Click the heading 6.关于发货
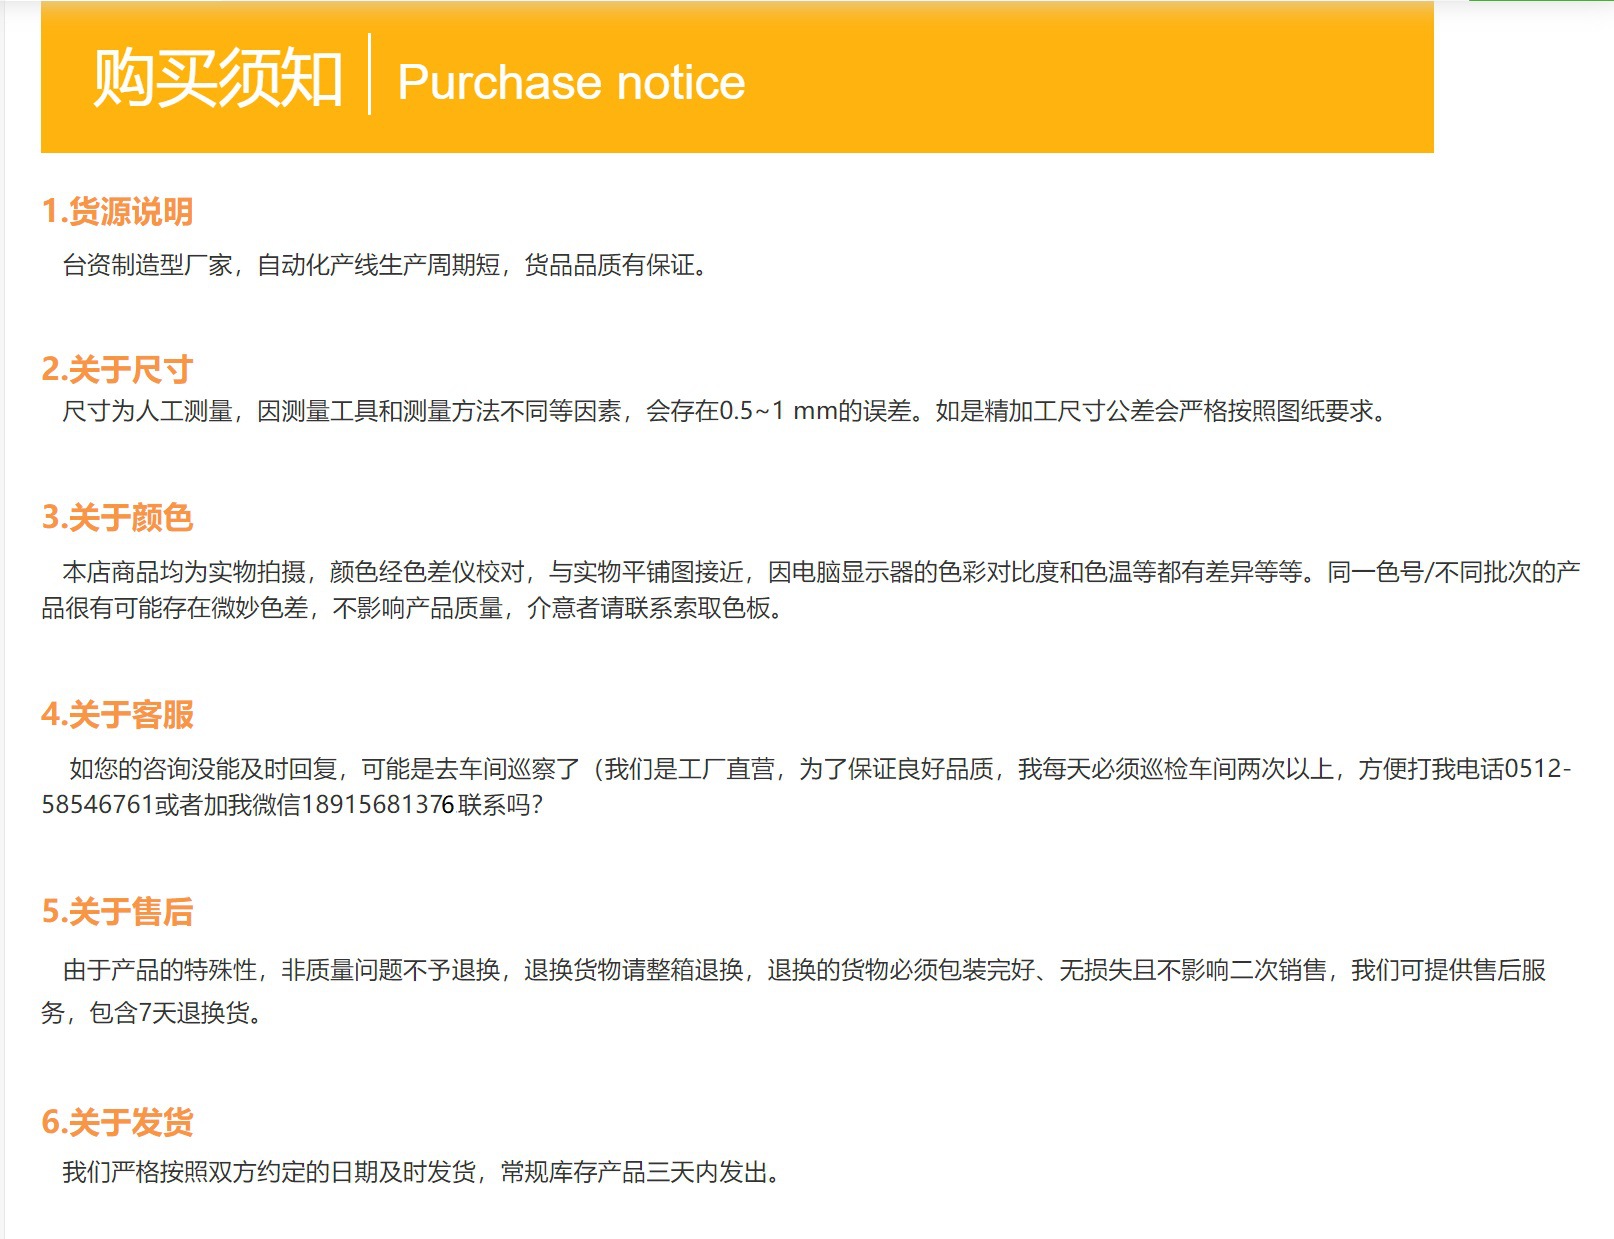The height and width of the screenshot is (1239, 1614). click(x=117, y=1122)
